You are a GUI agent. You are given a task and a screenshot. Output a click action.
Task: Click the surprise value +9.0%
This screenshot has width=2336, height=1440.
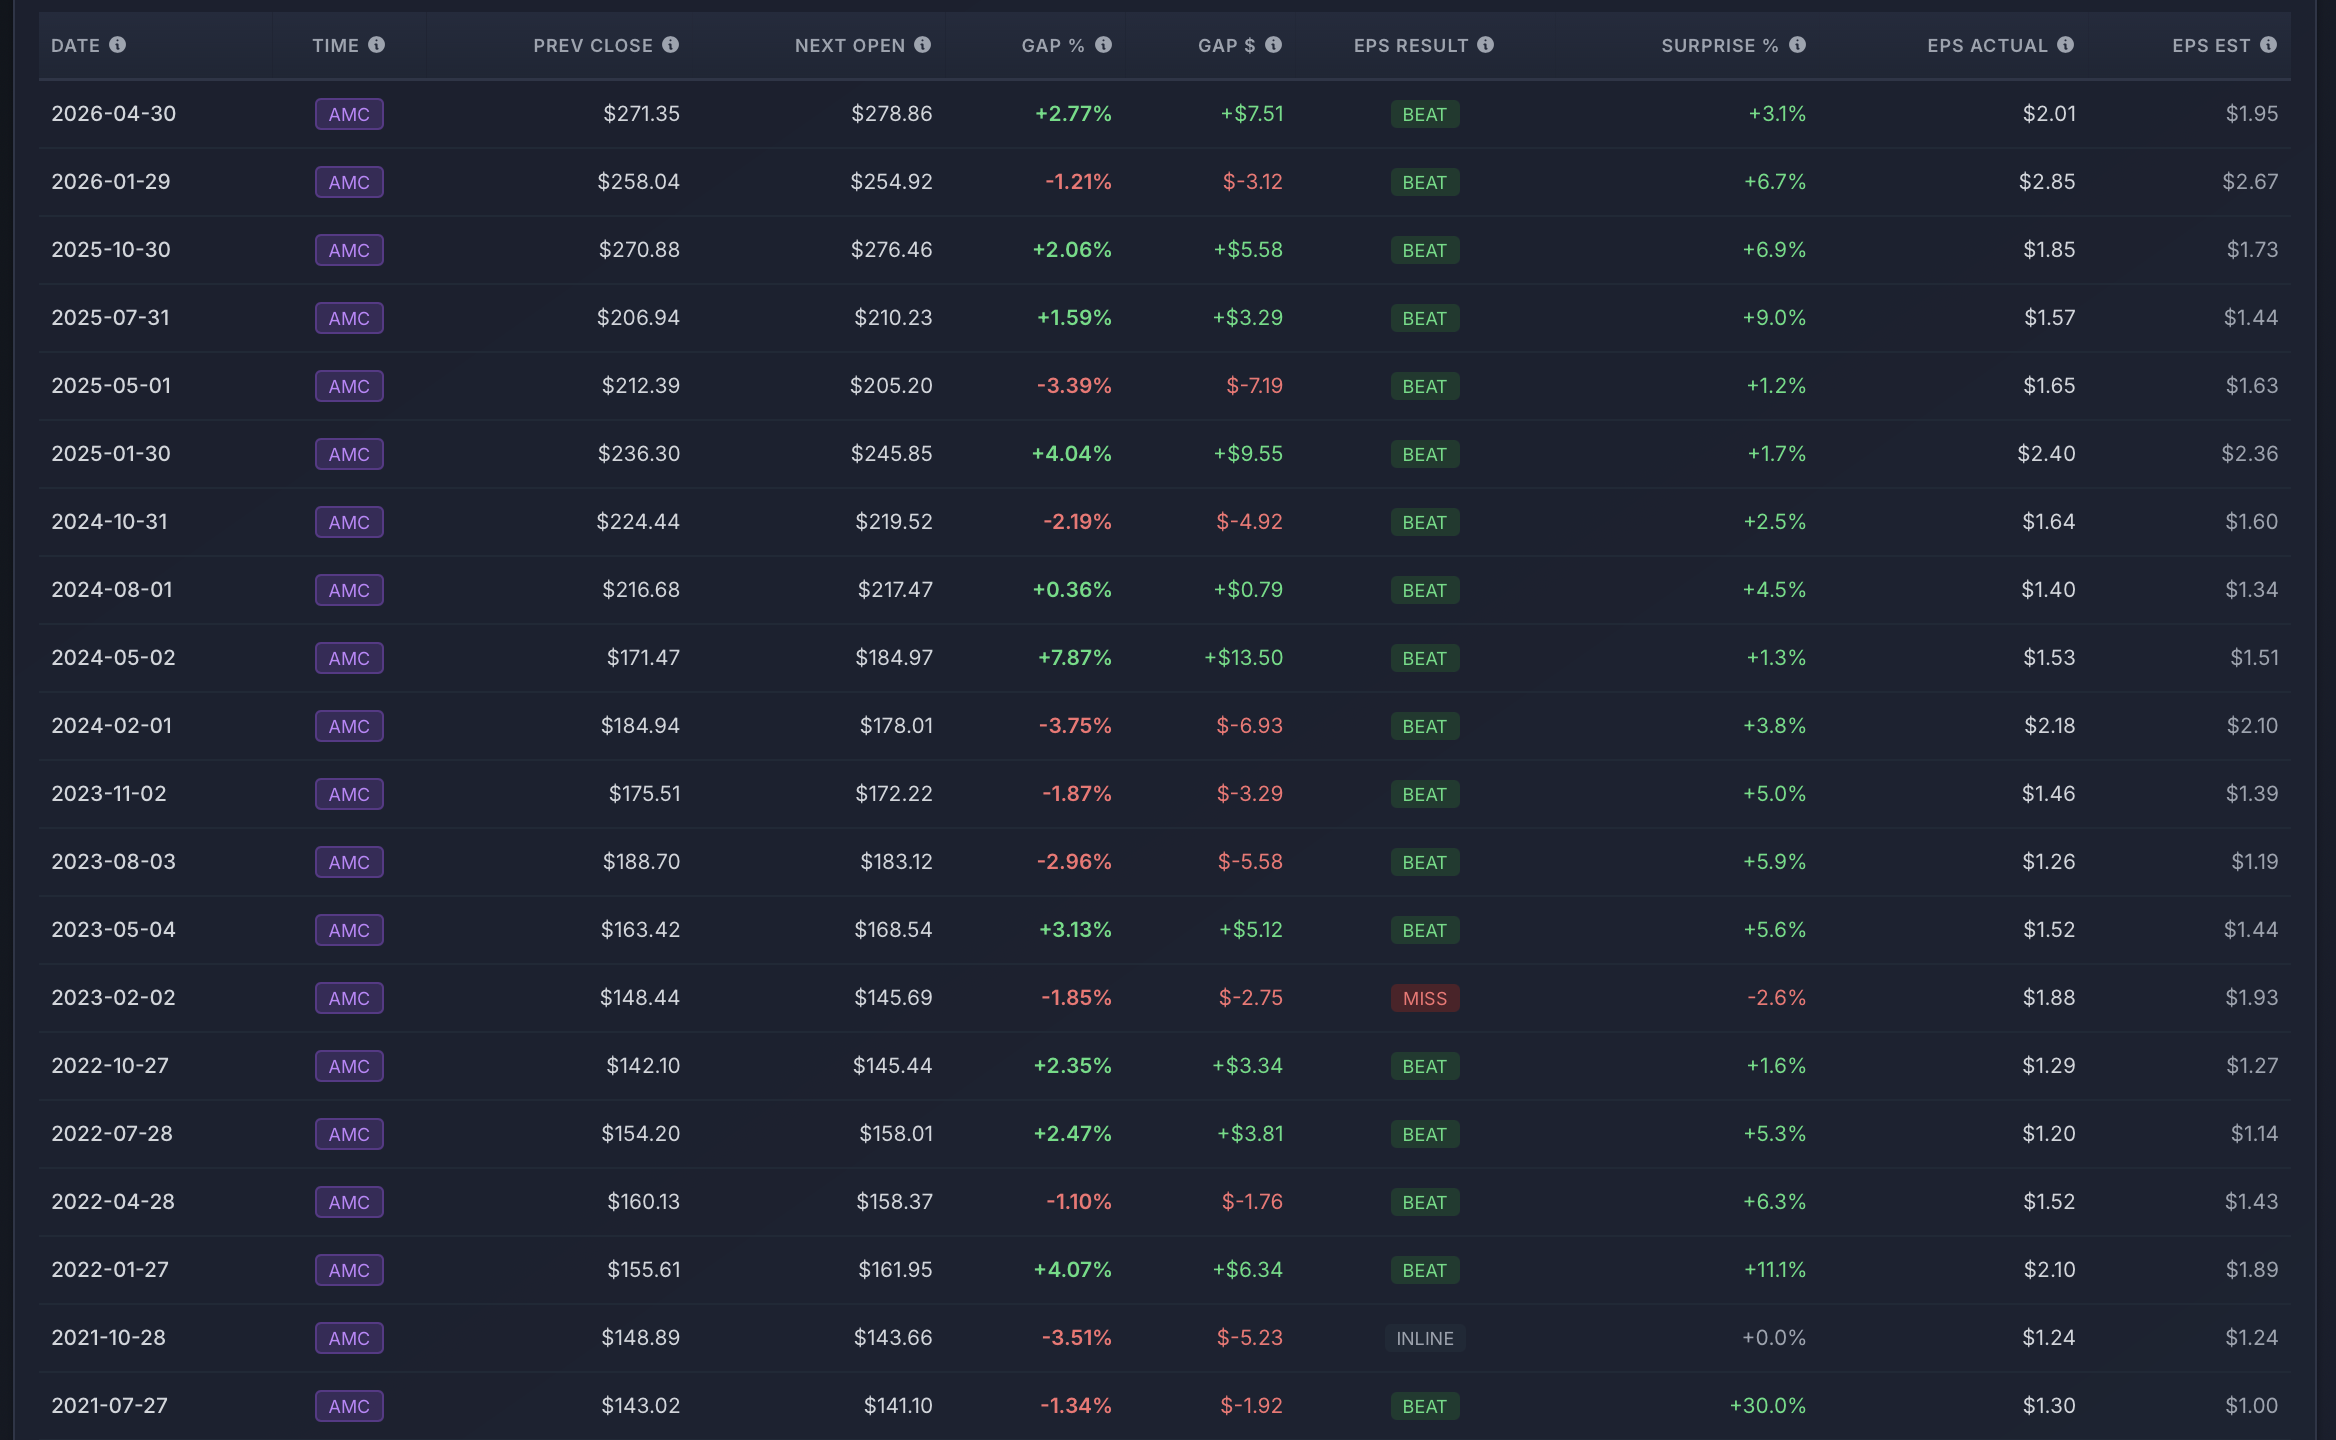pyautogui.click(x=1774, y=318)
